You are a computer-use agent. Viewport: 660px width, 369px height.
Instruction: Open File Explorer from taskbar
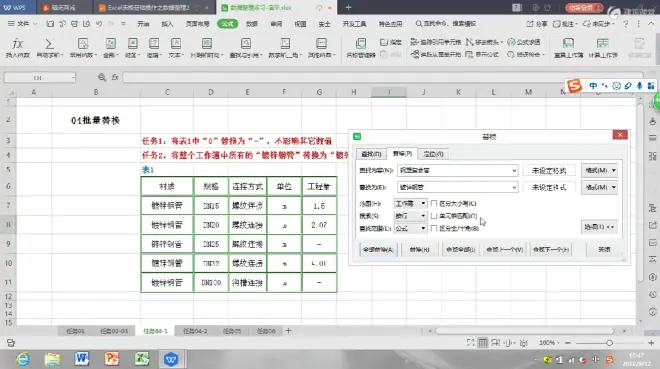click(x=52, y=359)
